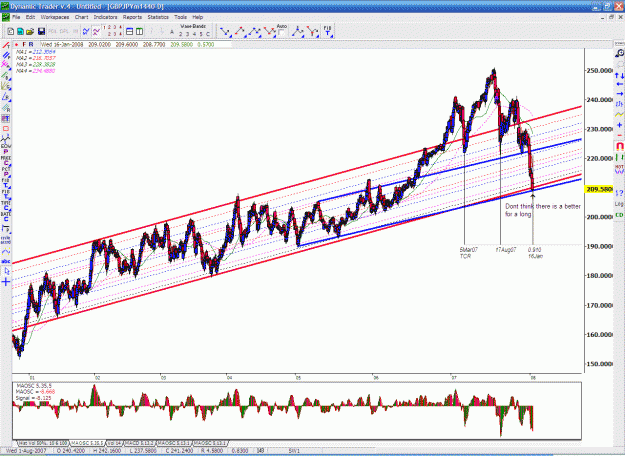Click the magnifier zoom icon at right
The image size is (625, 456).
click(619, 53)
